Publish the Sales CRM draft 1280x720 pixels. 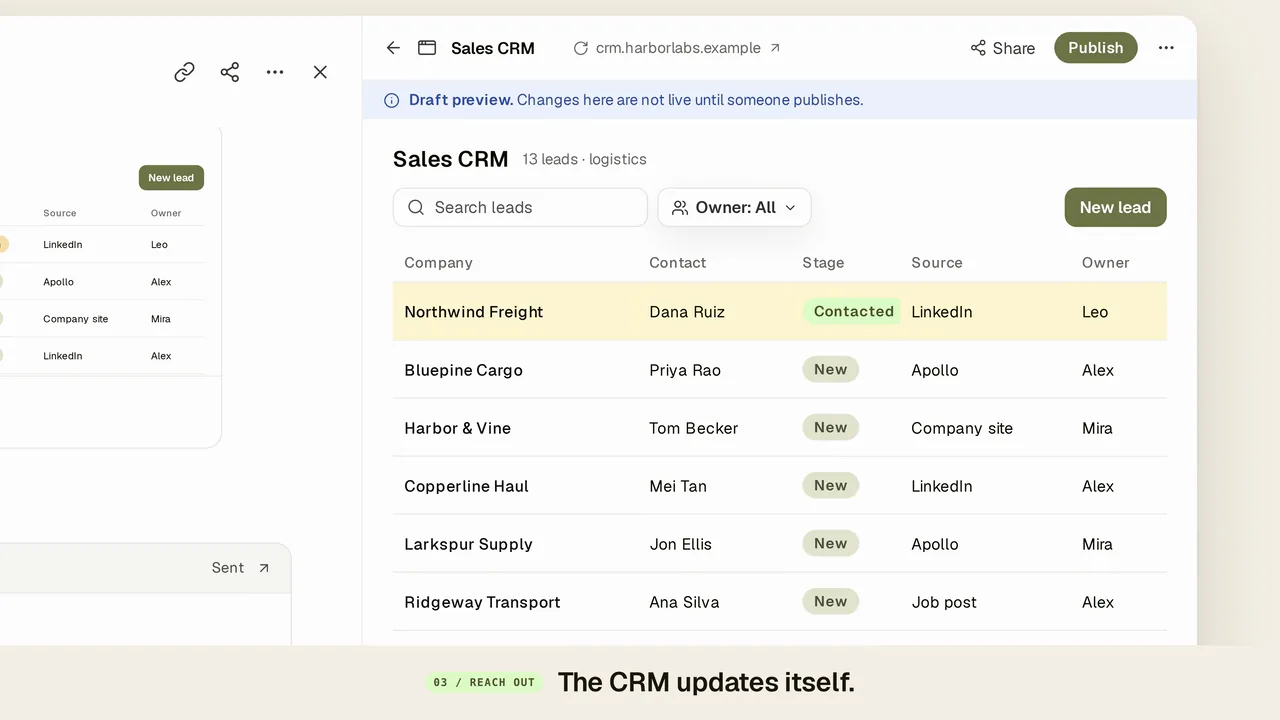(1095, 48)
